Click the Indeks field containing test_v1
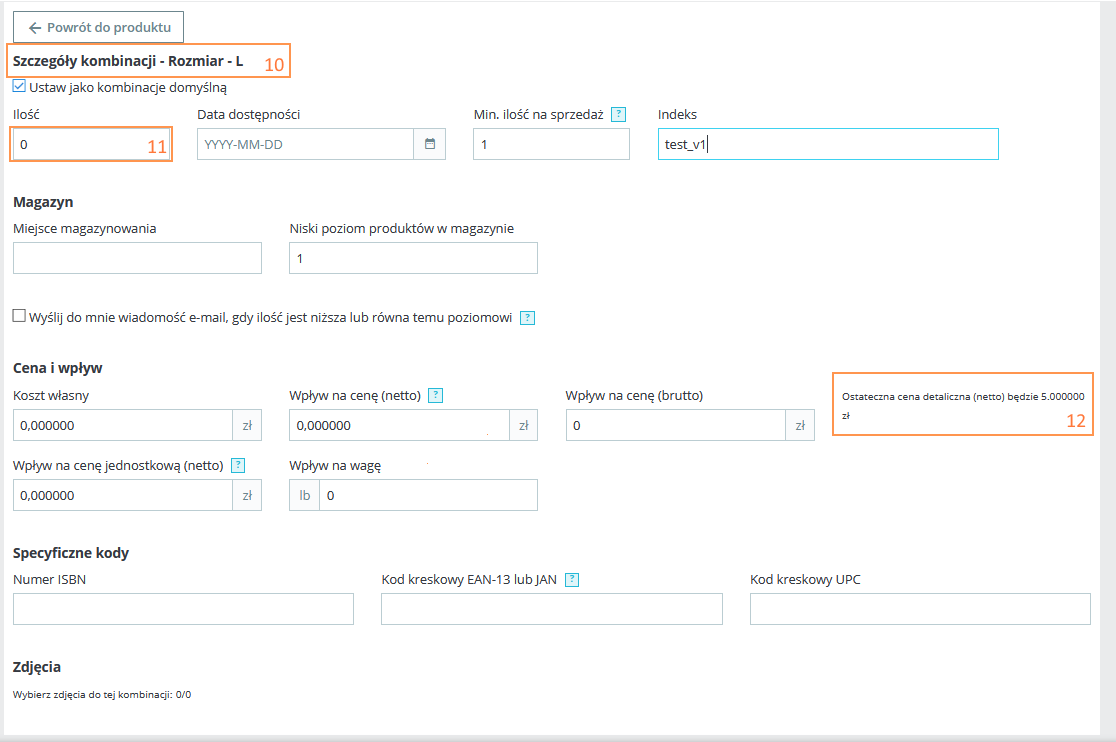This screenshot has height=742, width=1116. coord(828,144)
